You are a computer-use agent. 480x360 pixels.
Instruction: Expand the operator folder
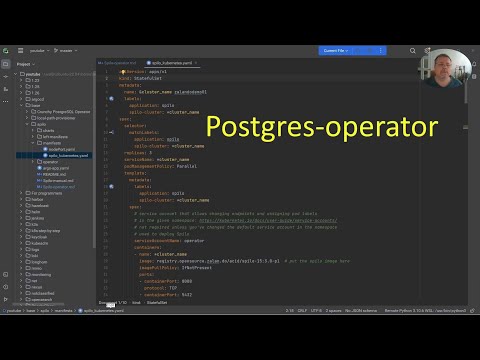(33, 162)
